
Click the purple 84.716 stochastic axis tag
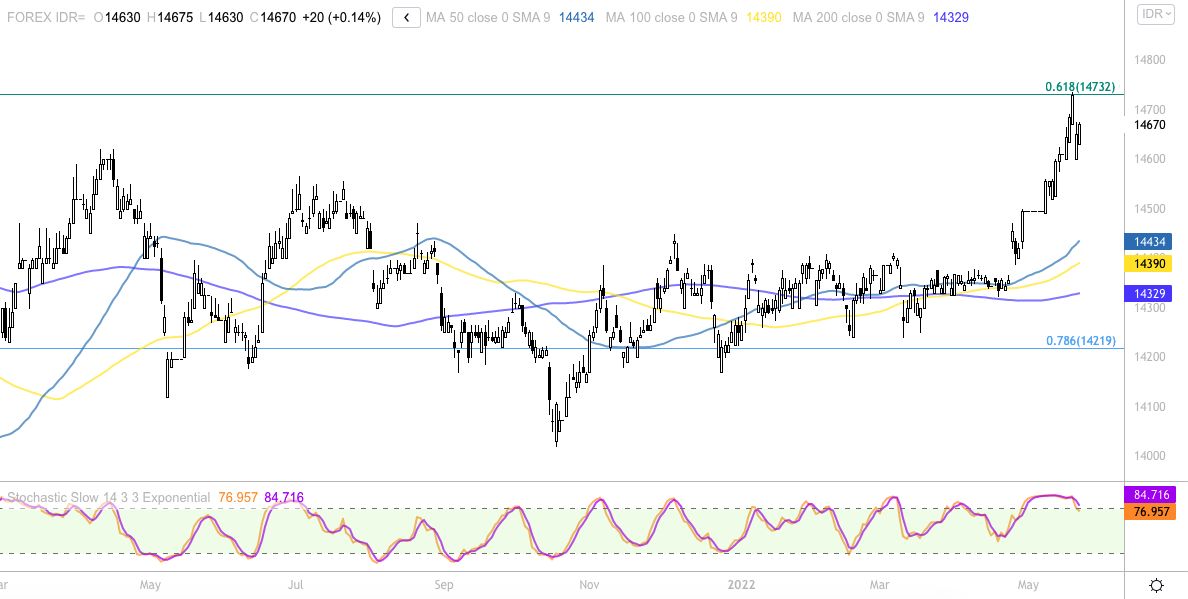tap(1154, 494)
